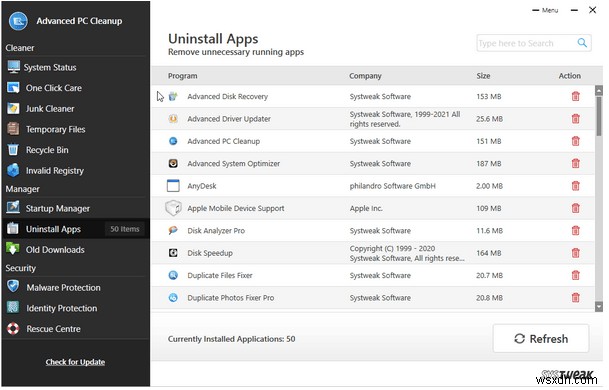
Task: Click the Advanced PC Cleanup row icon in the list
Action: (x=173, y=141)
